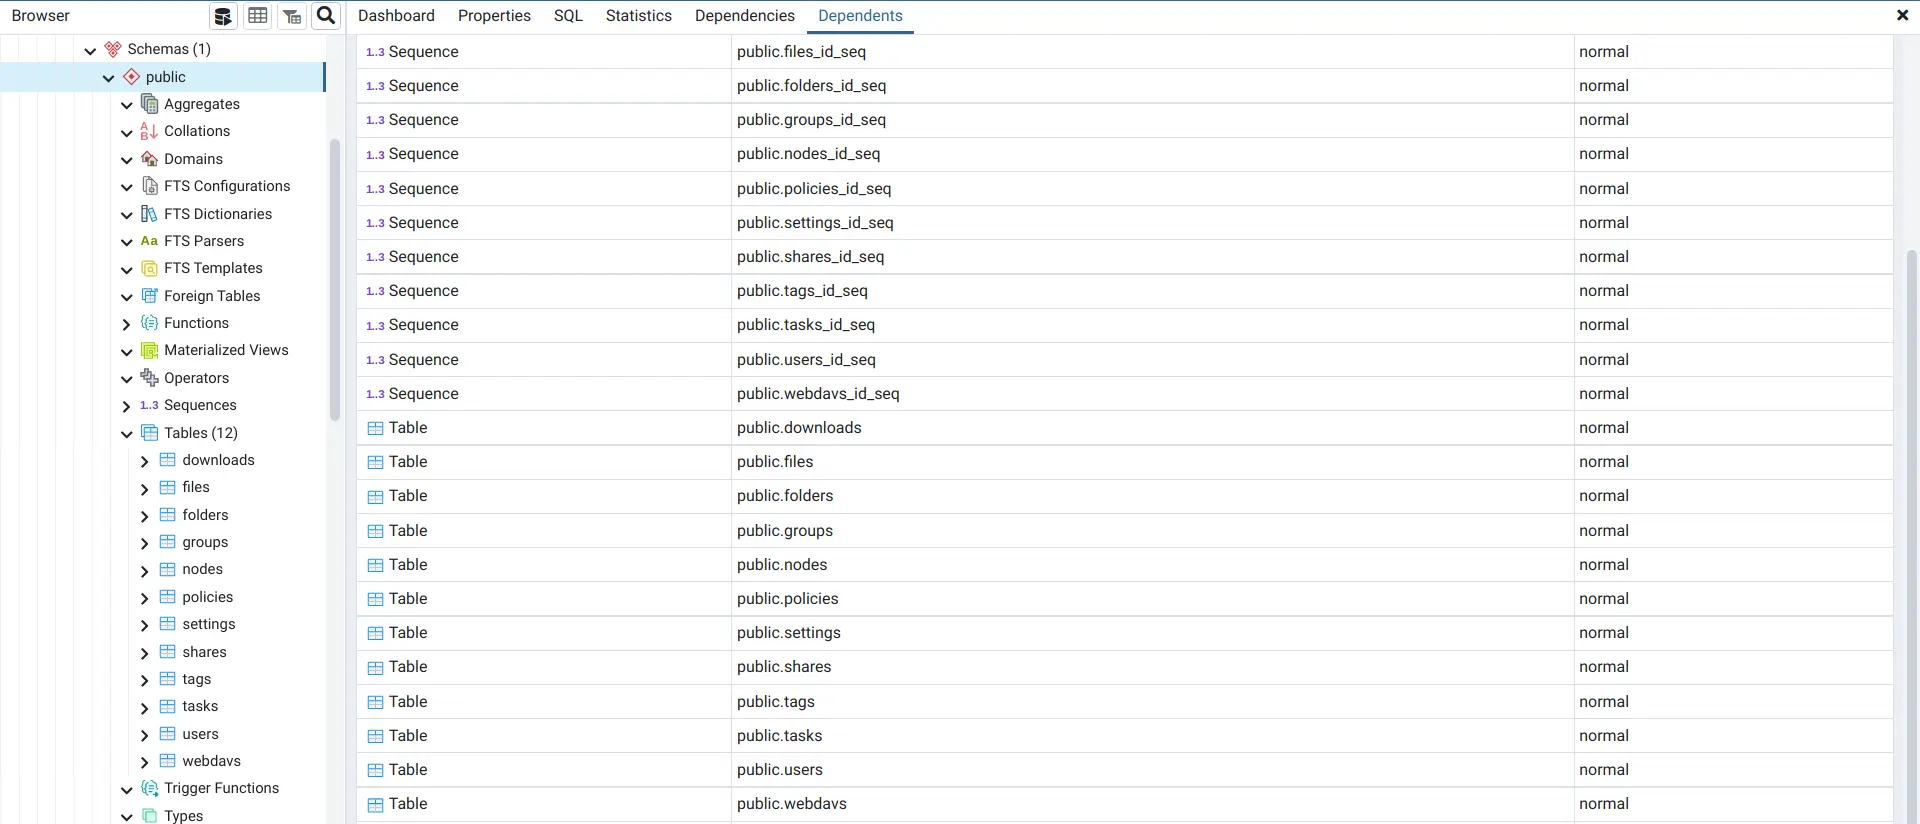Image resolution: width=1920 pixels, height=824 pixels.
Task: Click the table icon in public.files row
Action: tap(376, 462)
